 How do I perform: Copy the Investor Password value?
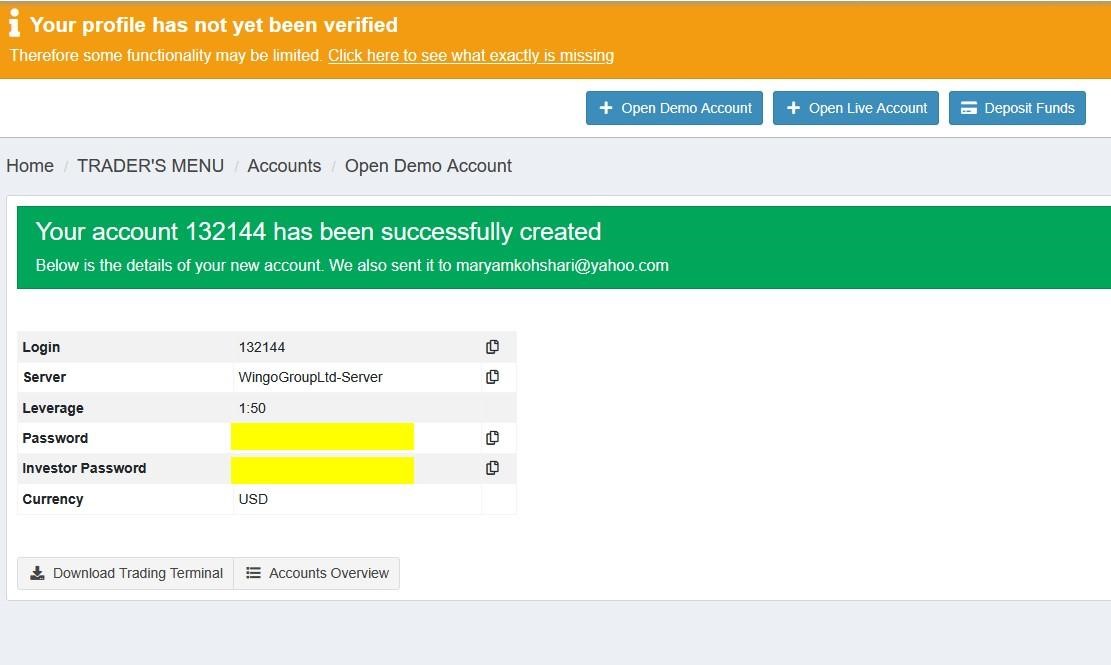[x=492, y=467]
